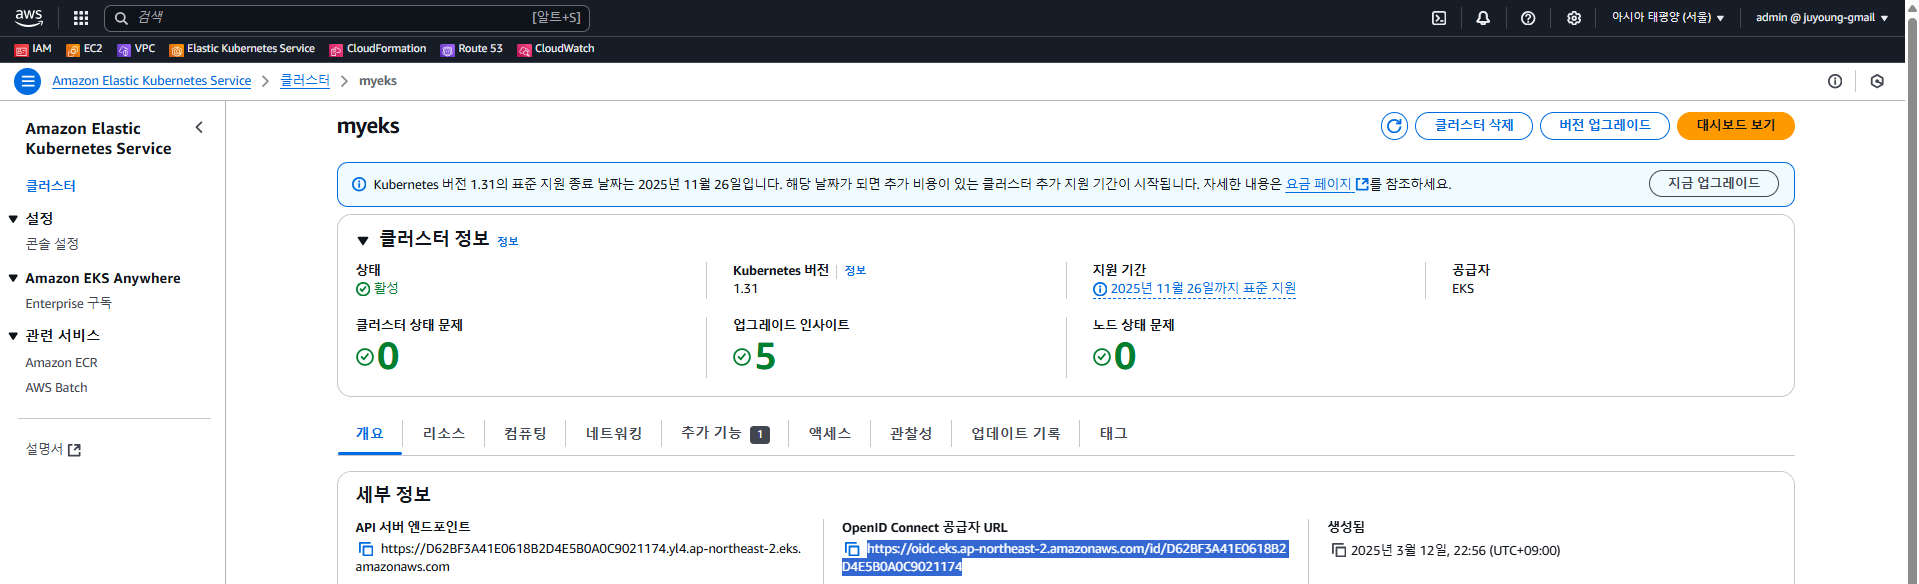Open the 요금 페이지 link
Viewport: 1919px width, 584px height.
pyautogui.click(x=1327, y=184)
